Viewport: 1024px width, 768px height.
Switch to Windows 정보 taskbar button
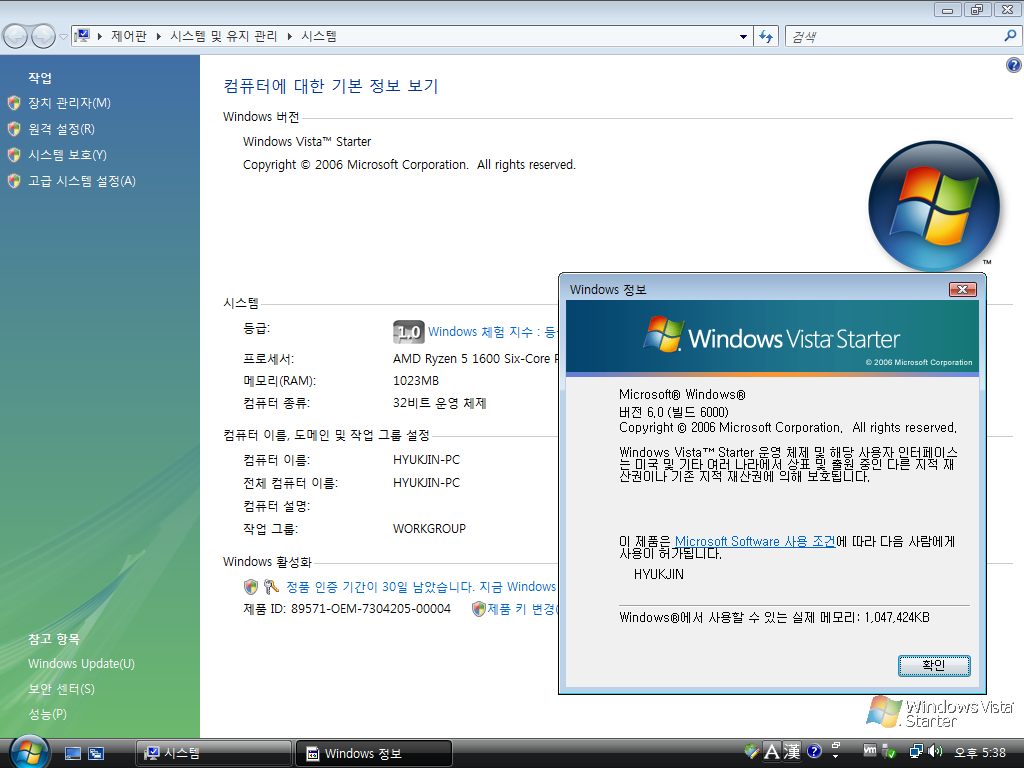coord(374,753)
